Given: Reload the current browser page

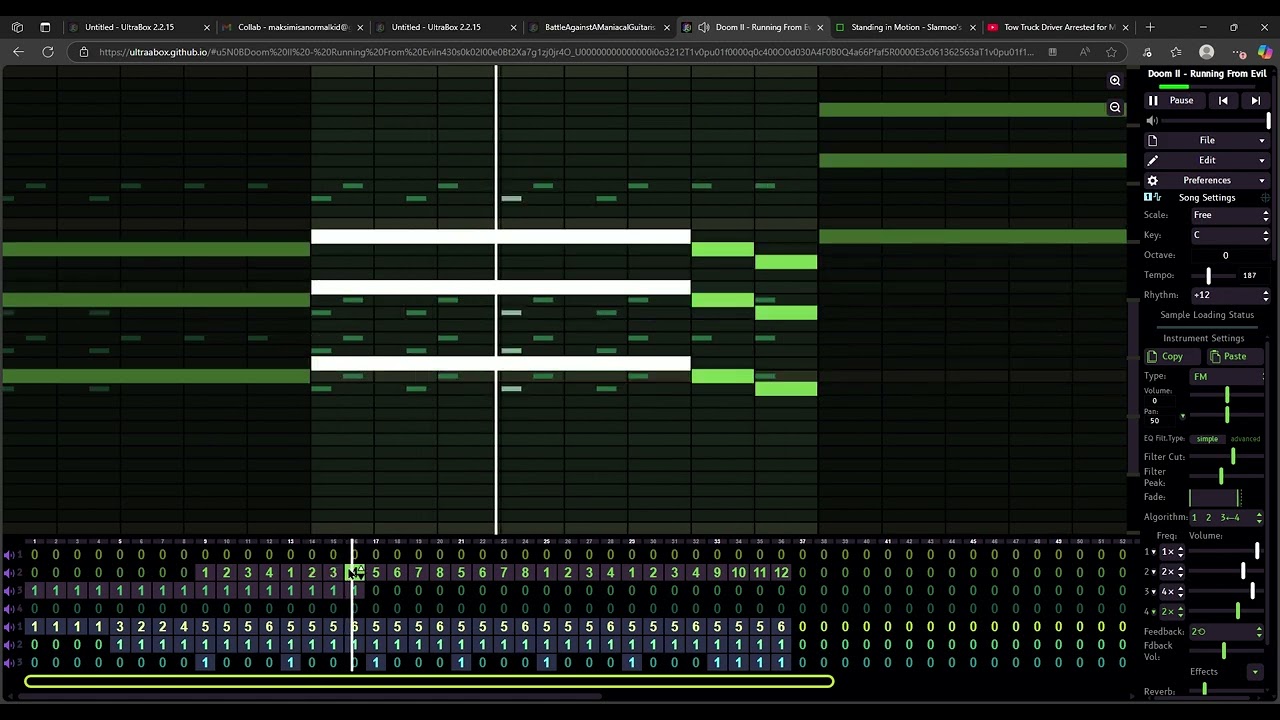Looking at the screenshot, I should [48, 52].
